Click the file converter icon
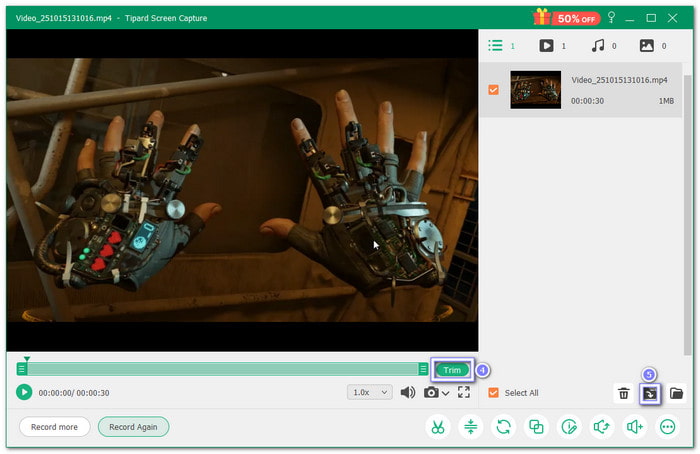The image size is (700, 454). tap(503, 427)
